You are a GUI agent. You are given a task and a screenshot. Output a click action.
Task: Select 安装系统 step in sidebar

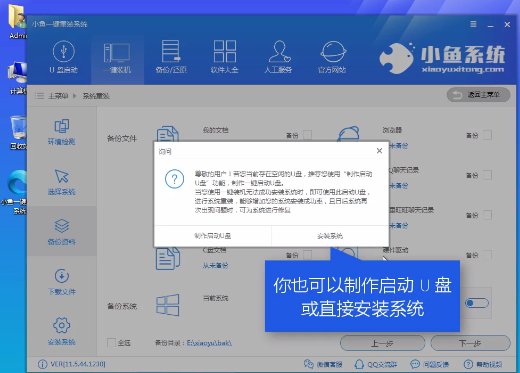(62, 331)
